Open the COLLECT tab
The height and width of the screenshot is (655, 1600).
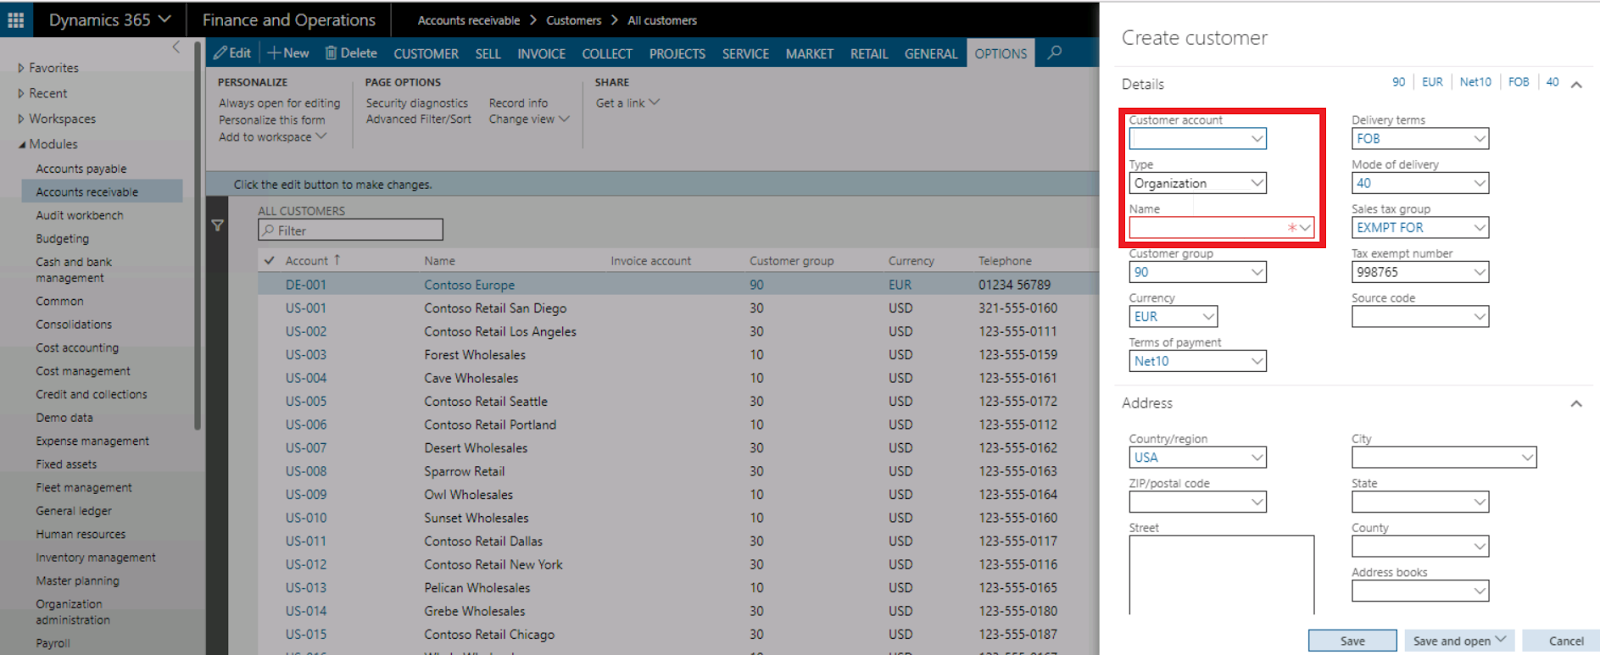607,54
